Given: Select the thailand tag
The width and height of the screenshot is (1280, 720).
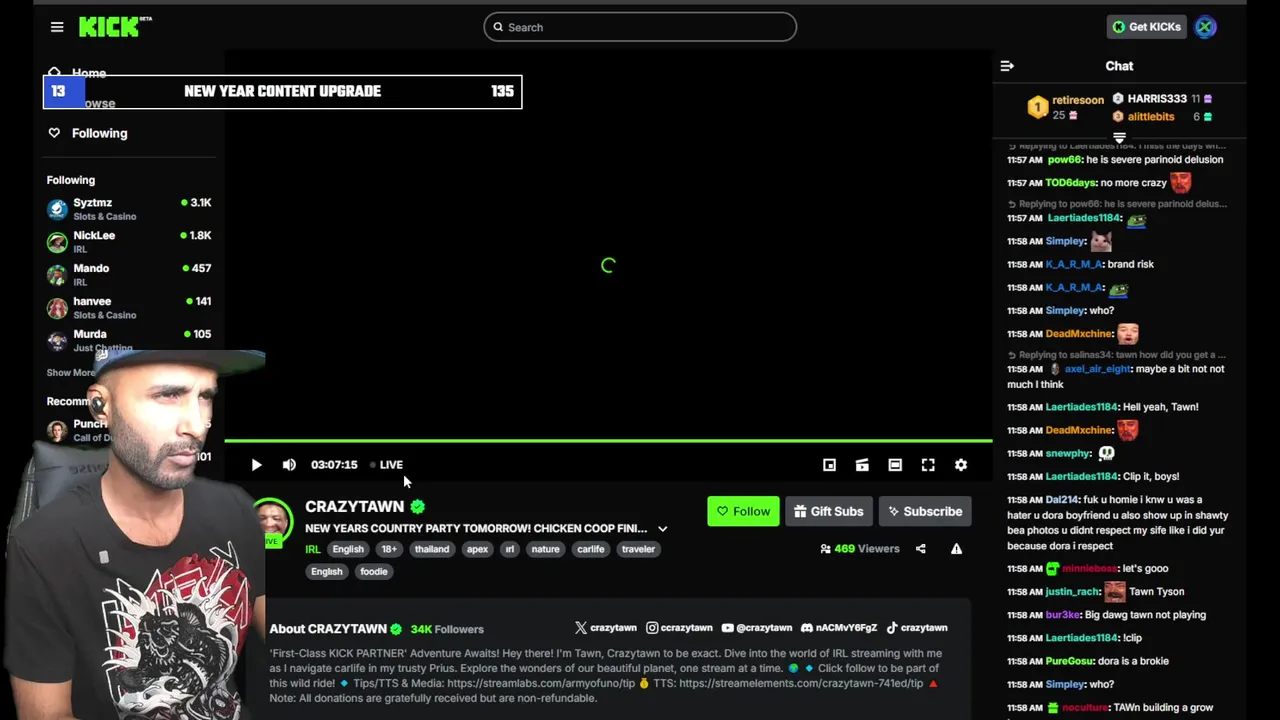Looking at the screenshot, I should tap(432, 549).
